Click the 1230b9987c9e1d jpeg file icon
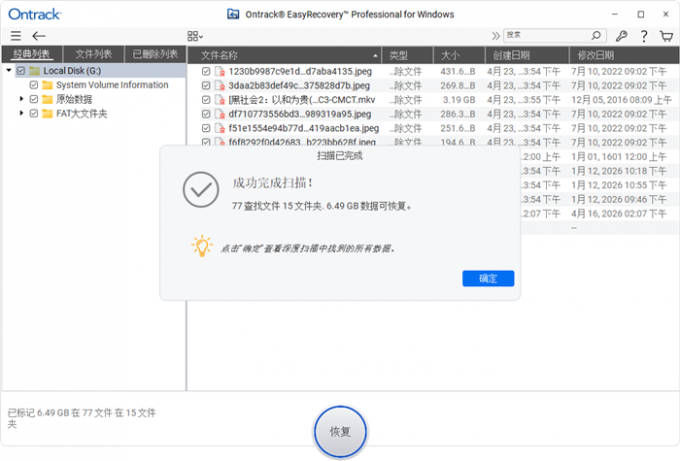The height and width of the screenshot is (461, 680). [220, 72]
